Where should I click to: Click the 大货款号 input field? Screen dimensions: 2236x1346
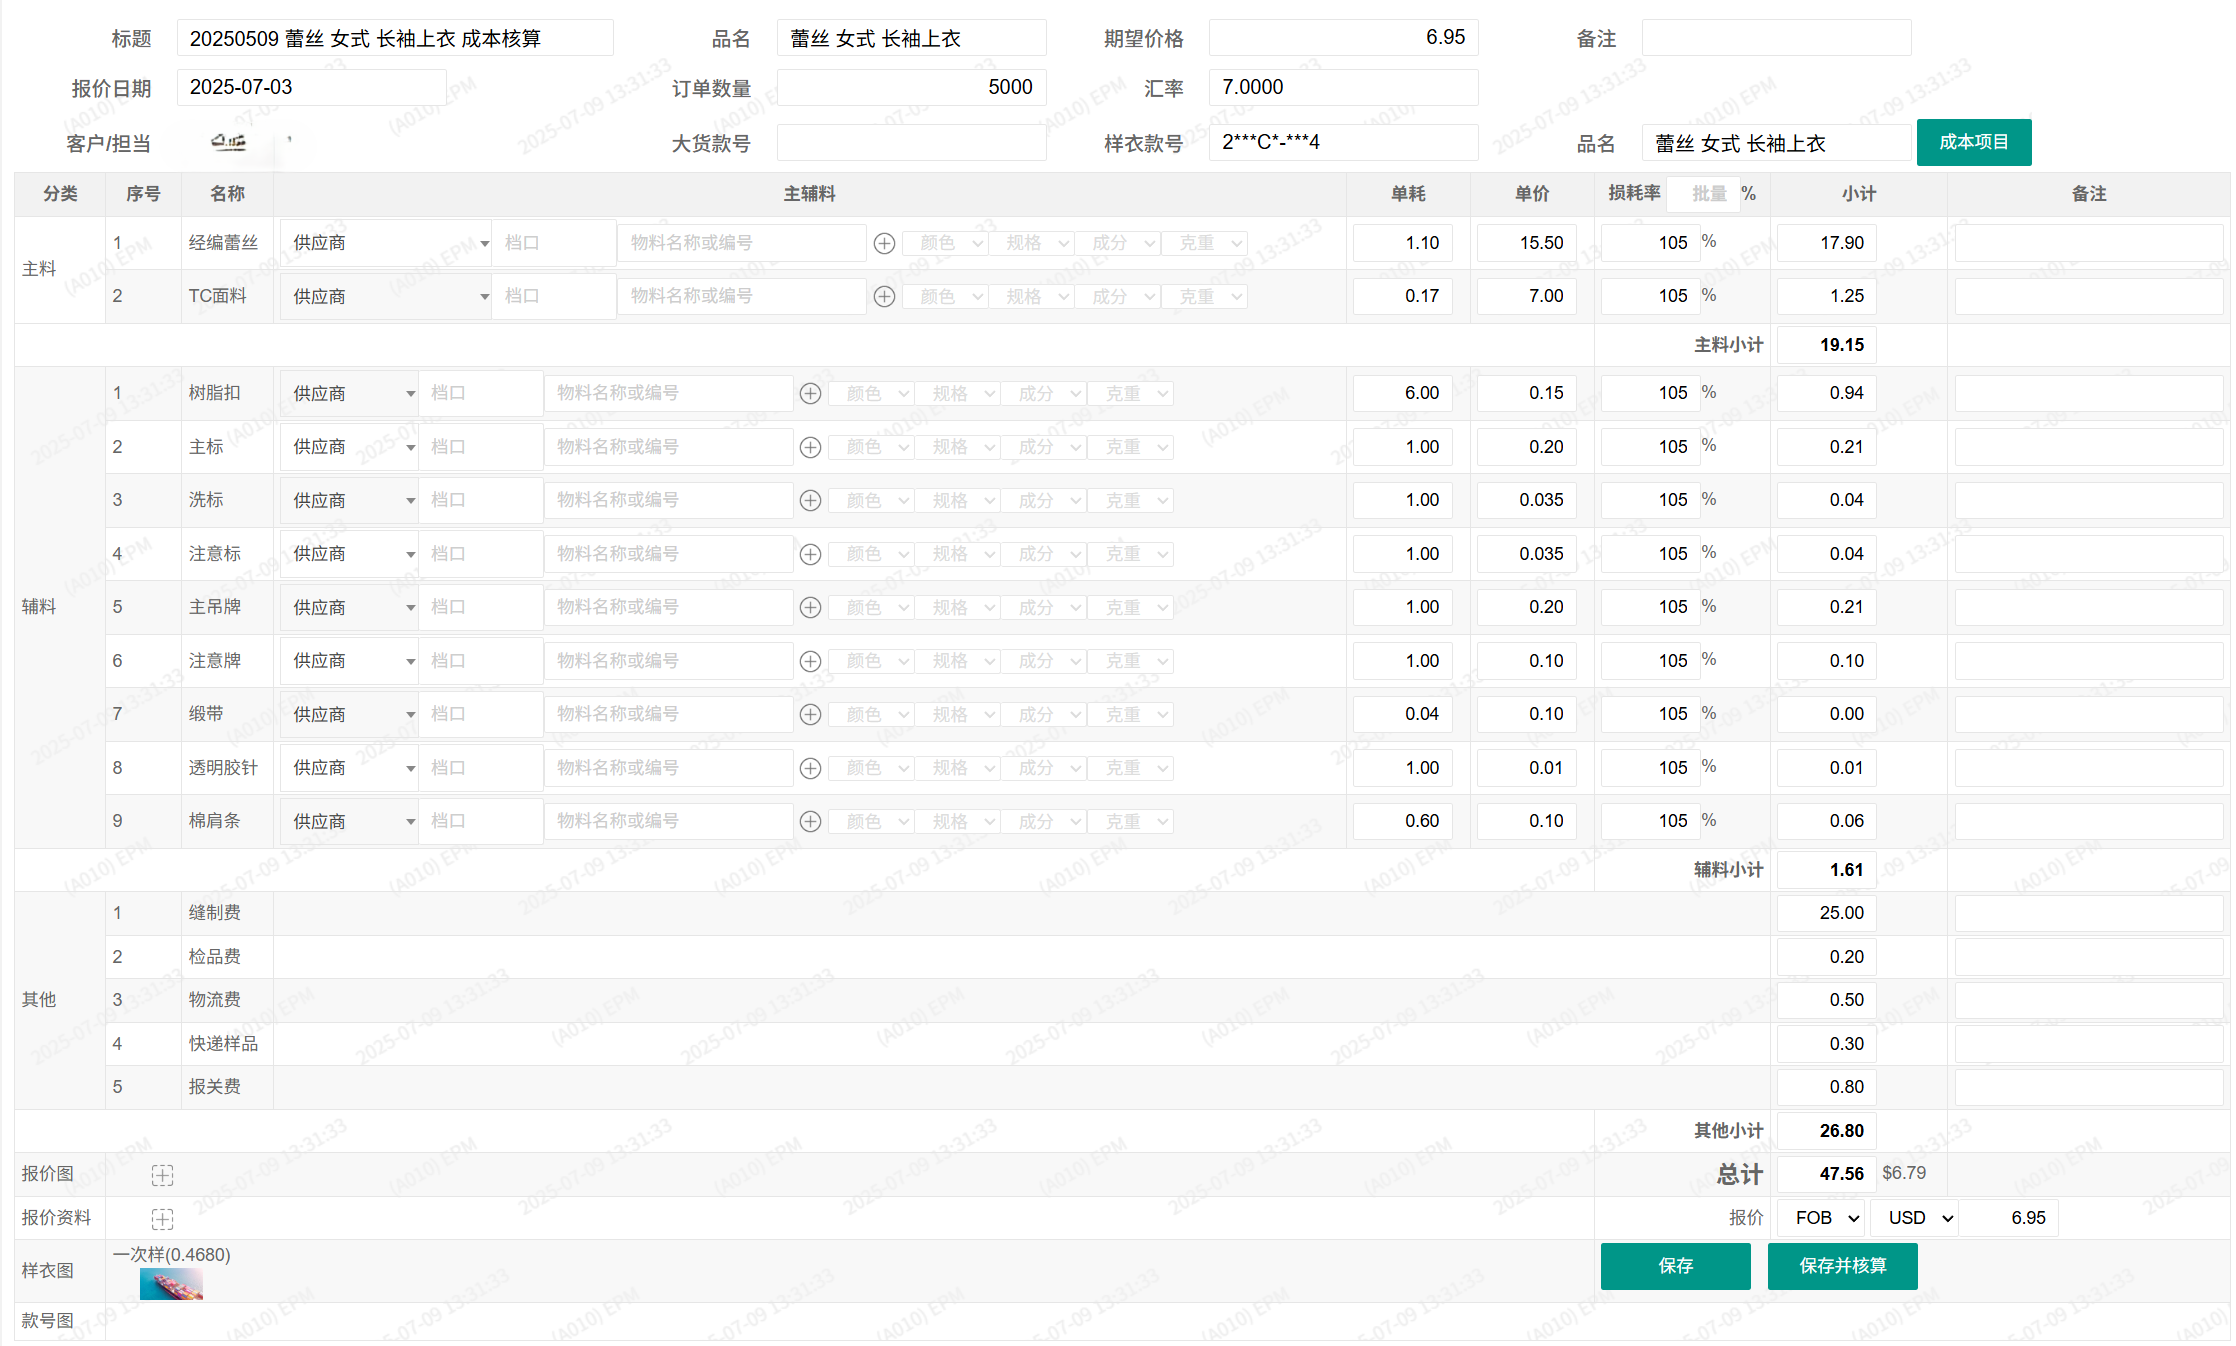click(x=911, y=142)
